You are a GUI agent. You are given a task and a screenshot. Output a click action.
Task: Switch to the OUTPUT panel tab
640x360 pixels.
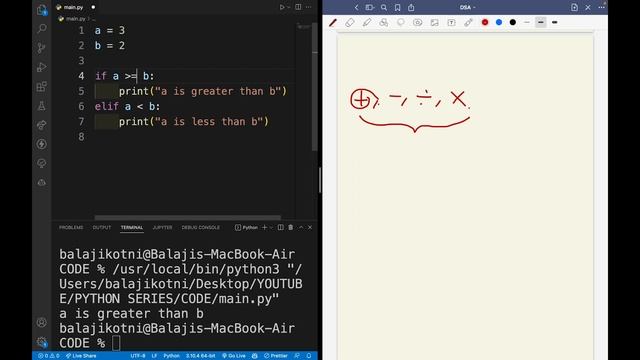[x=102, y=227]
